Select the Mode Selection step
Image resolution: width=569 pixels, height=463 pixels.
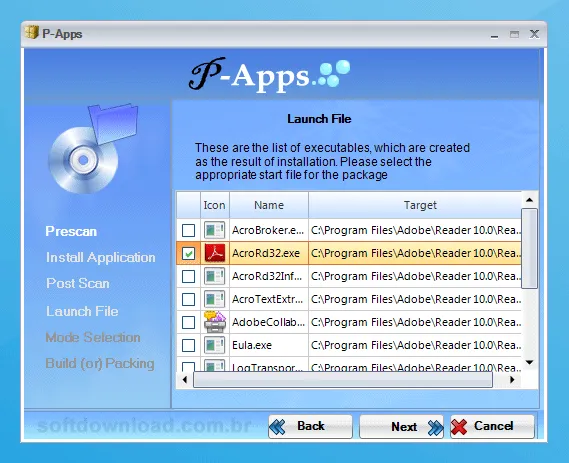click(x=93, y=337)
